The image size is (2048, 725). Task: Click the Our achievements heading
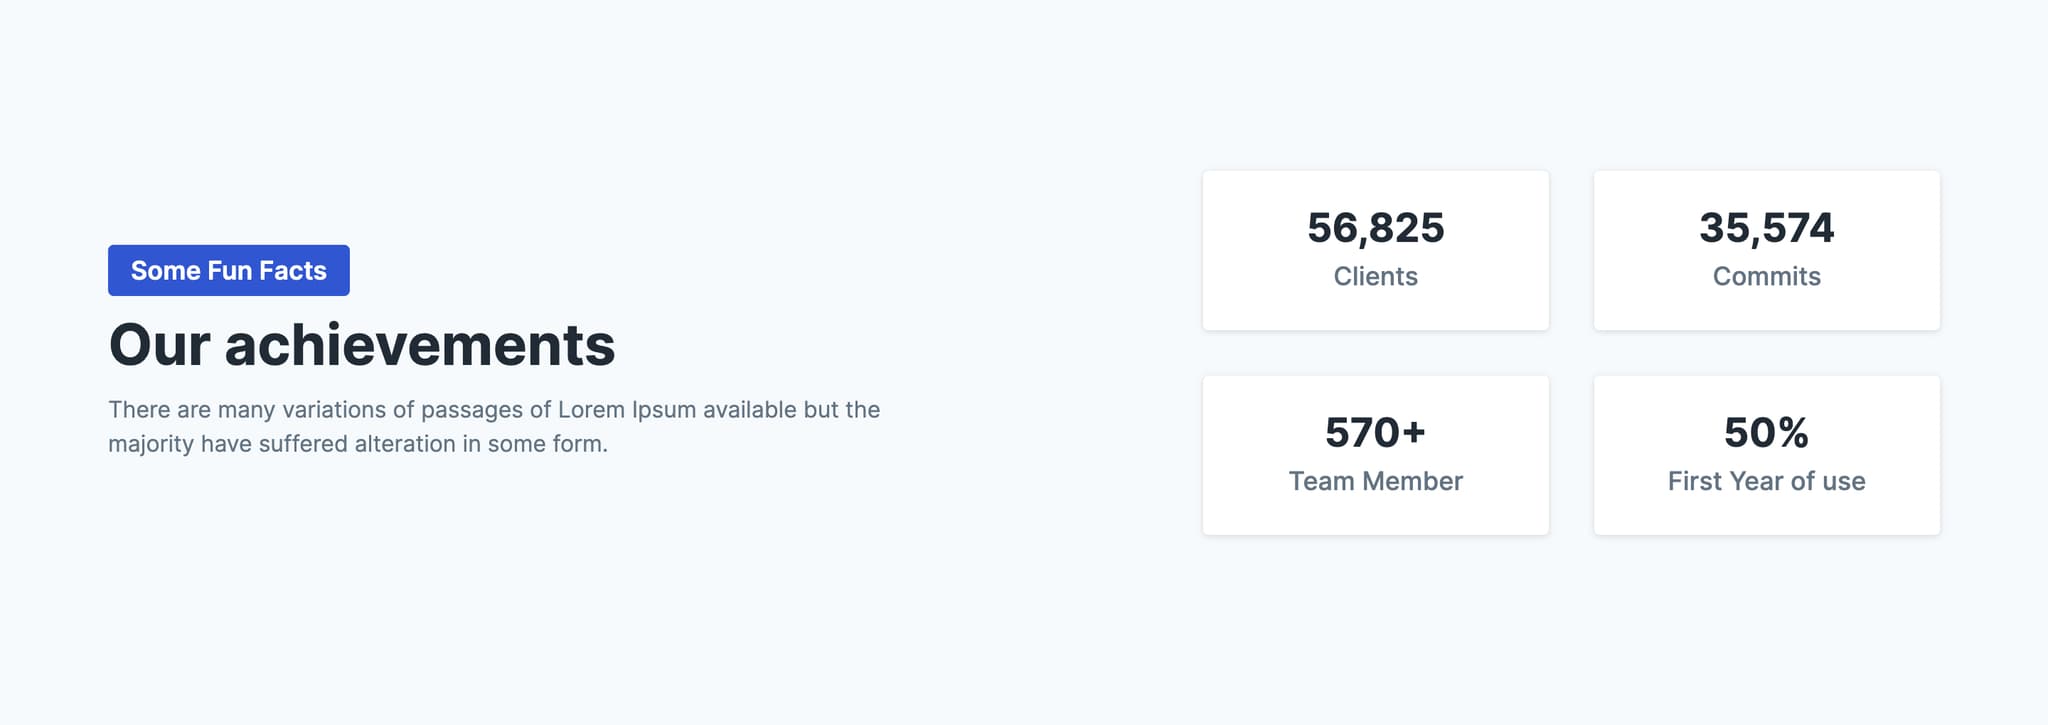click(x=361, y=345)
